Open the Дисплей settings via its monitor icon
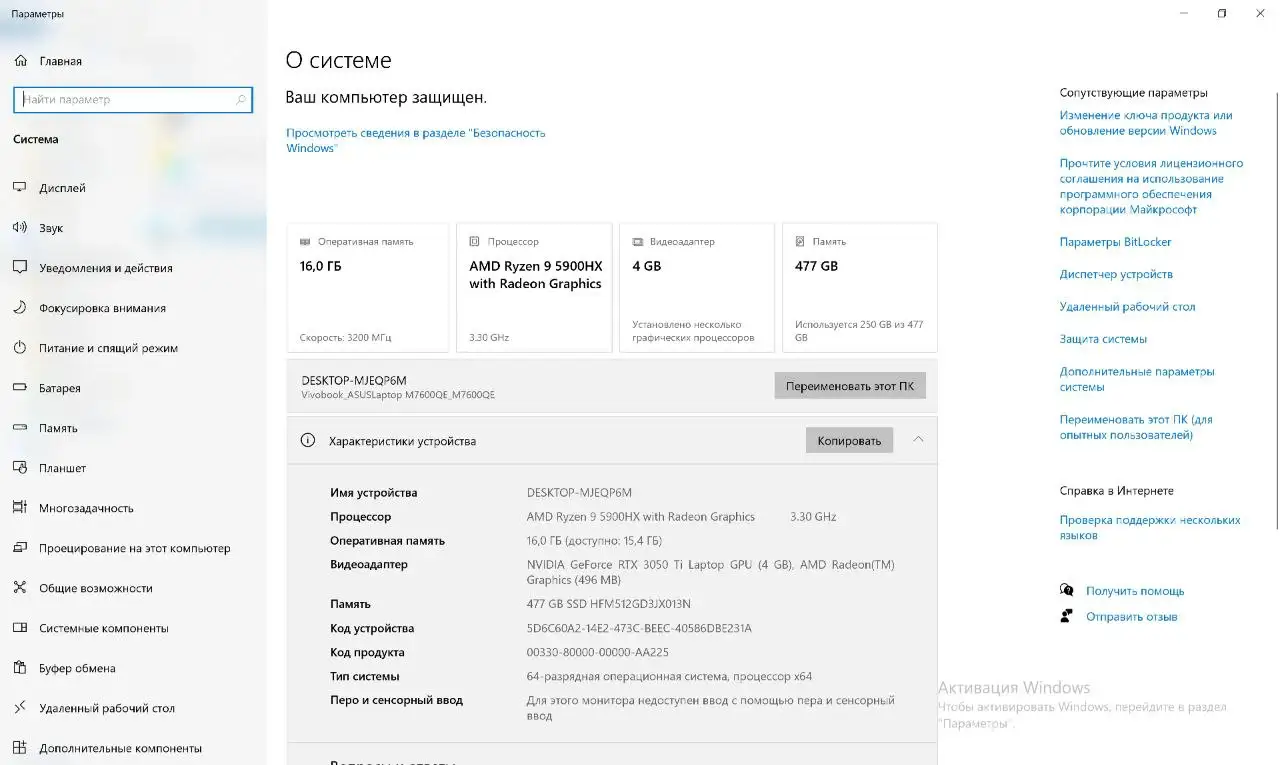The height and width of the screenshot is (765, 1280). [22, 187]
